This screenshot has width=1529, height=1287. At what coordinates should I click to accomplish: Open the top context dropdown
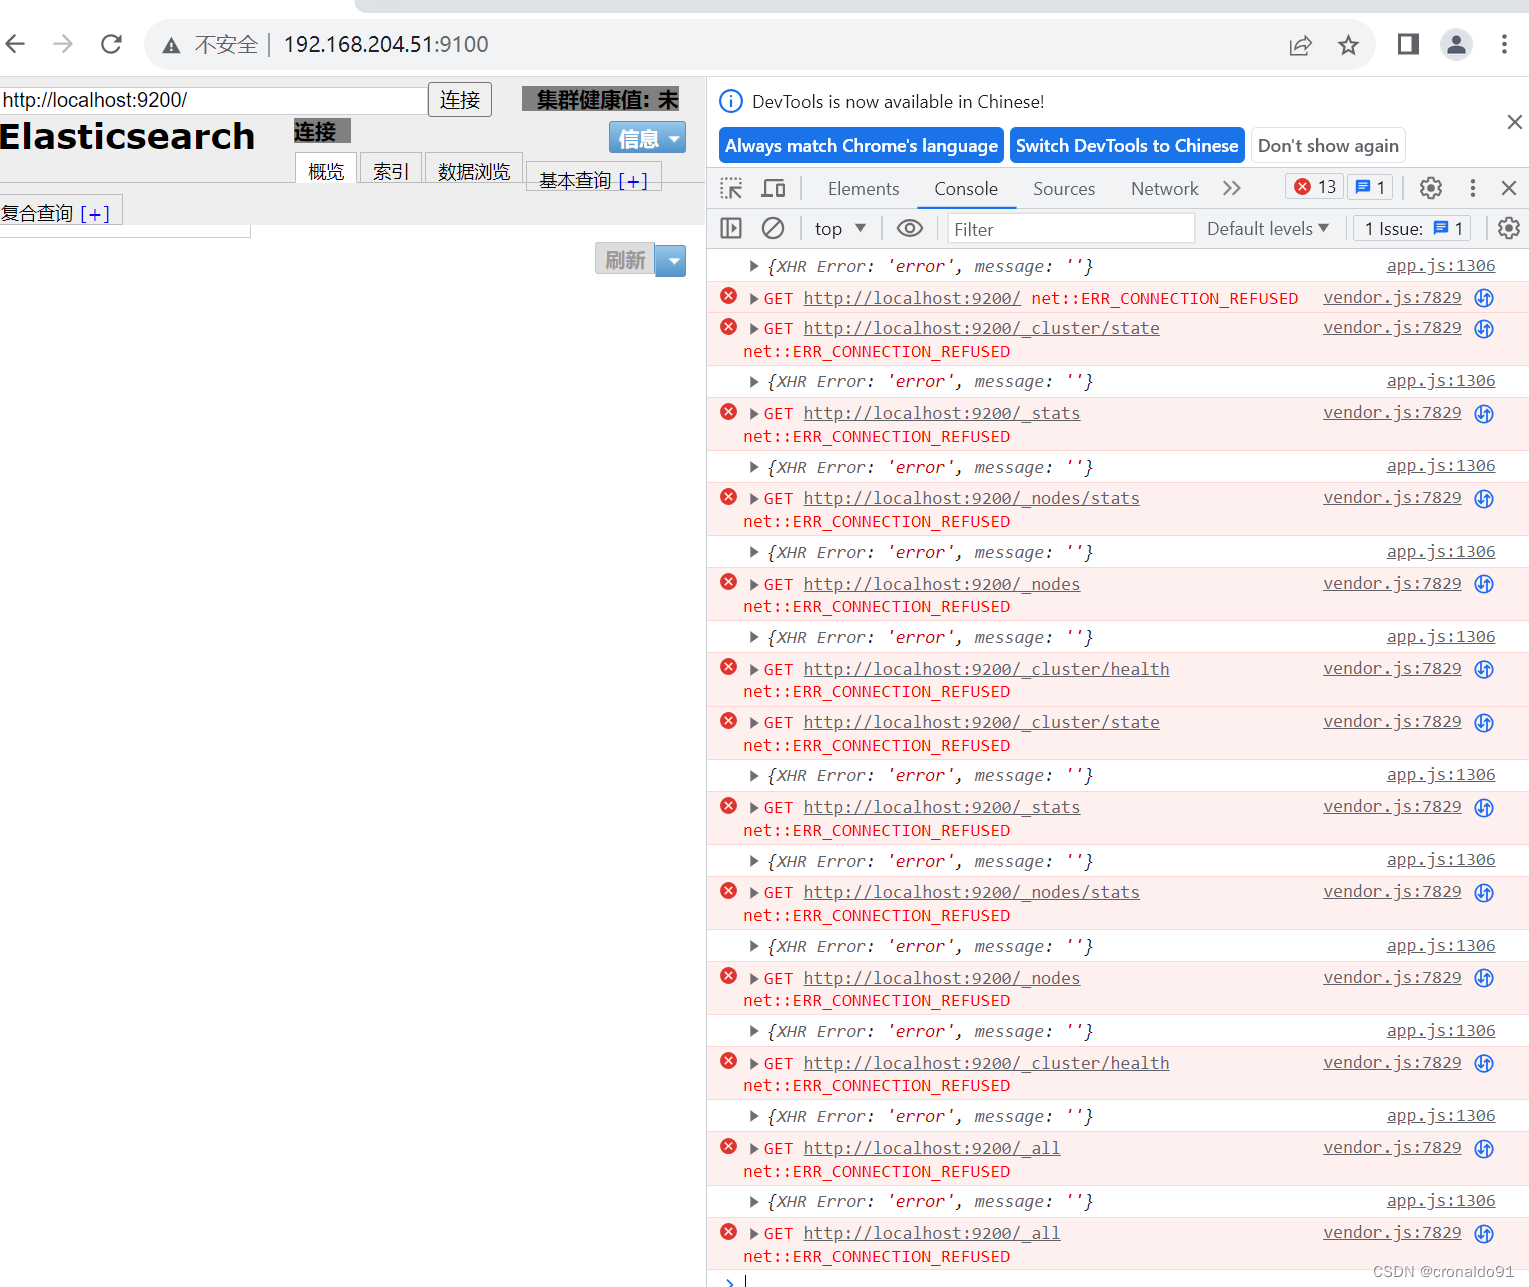(x=840, y=228)
